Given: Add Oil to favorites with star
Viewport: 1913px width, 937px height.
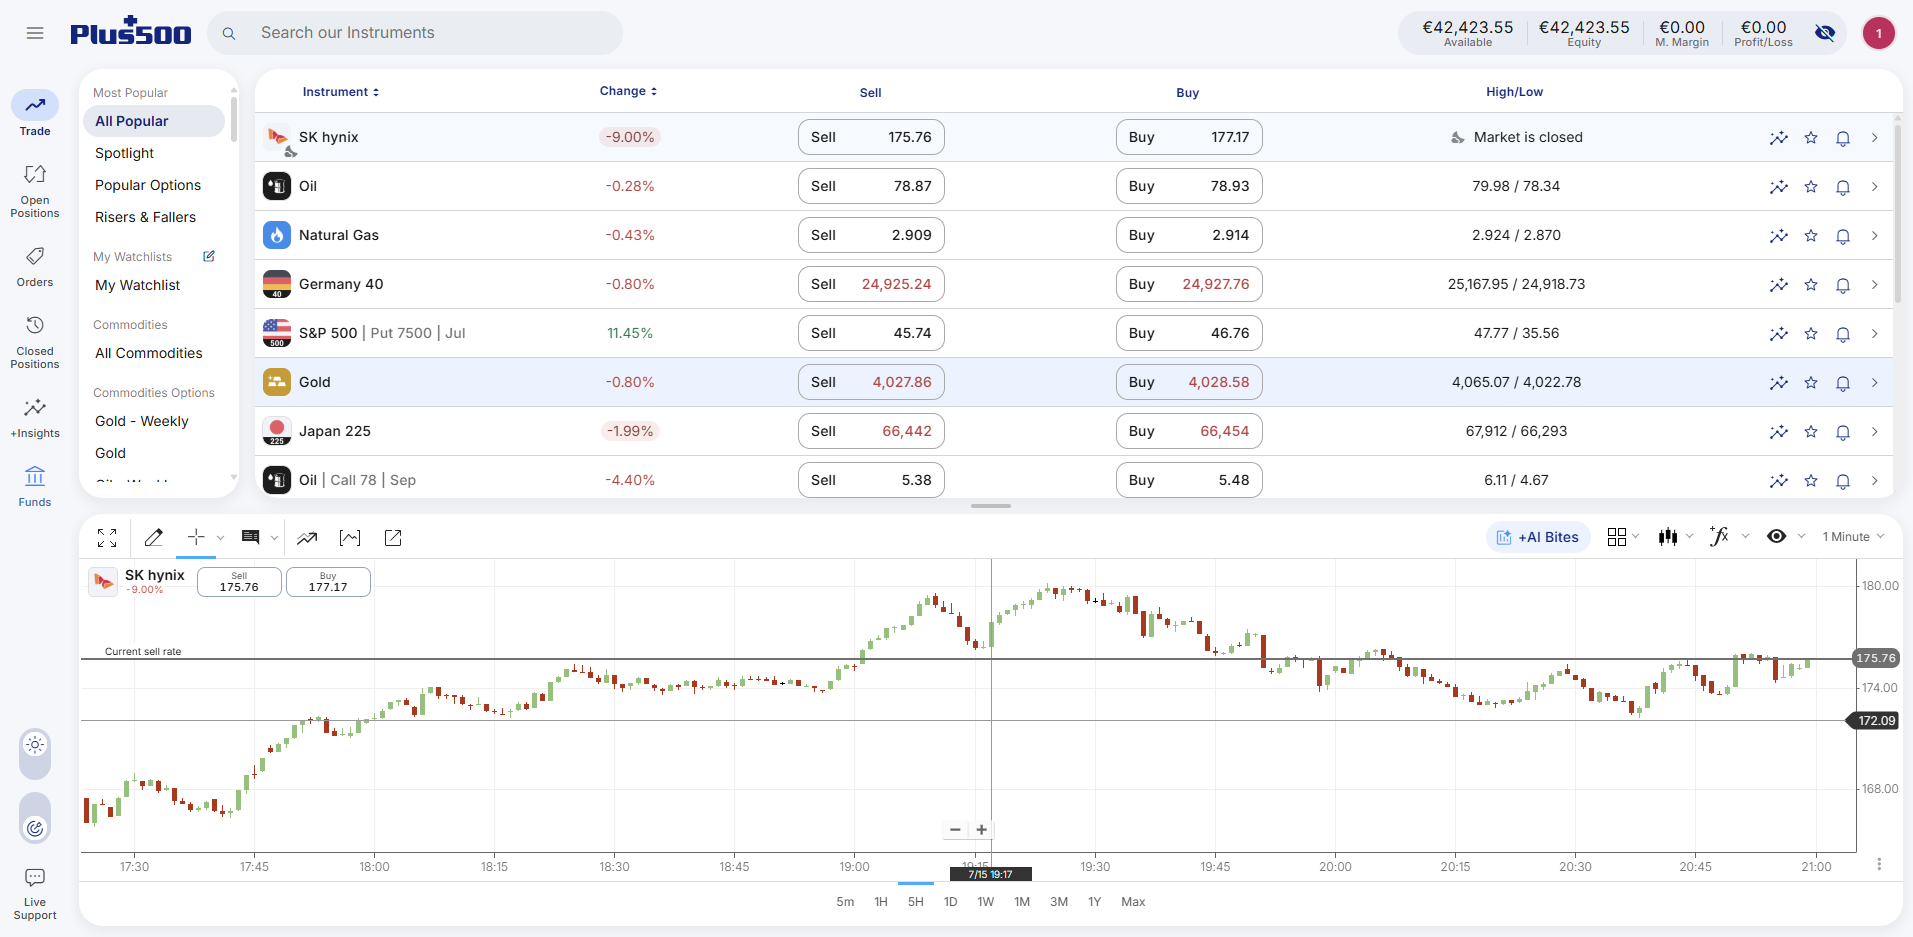Looking at the screenshot, I should 1811,187.
